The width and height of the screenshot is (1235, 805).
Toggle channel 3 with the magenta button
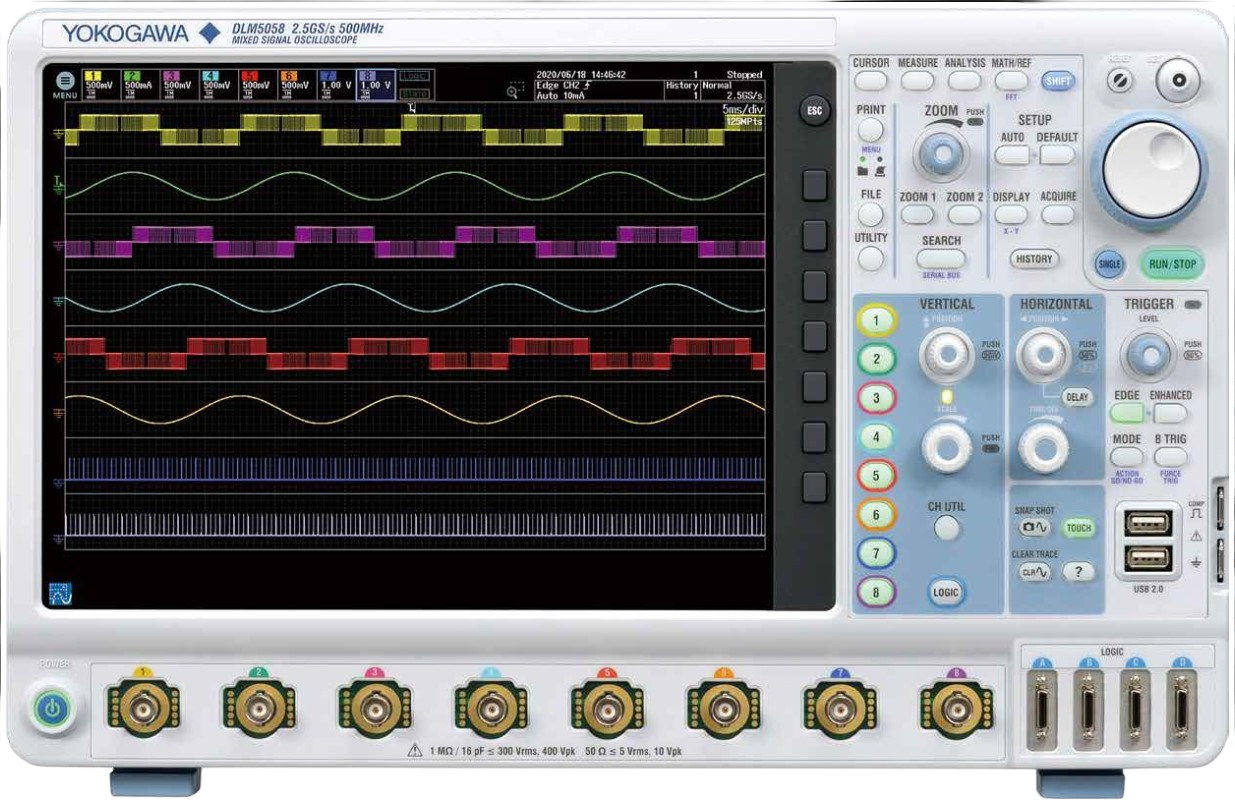tap(876, 397)
